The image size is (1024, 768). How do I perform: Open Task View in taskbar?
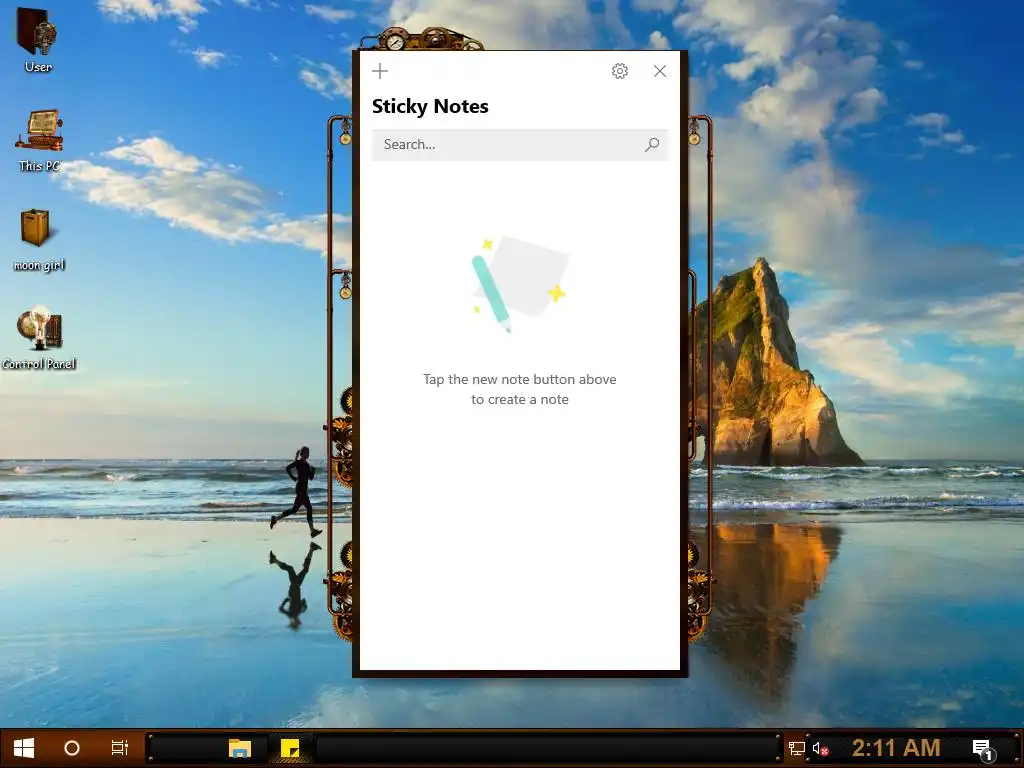tap(120, 748)
